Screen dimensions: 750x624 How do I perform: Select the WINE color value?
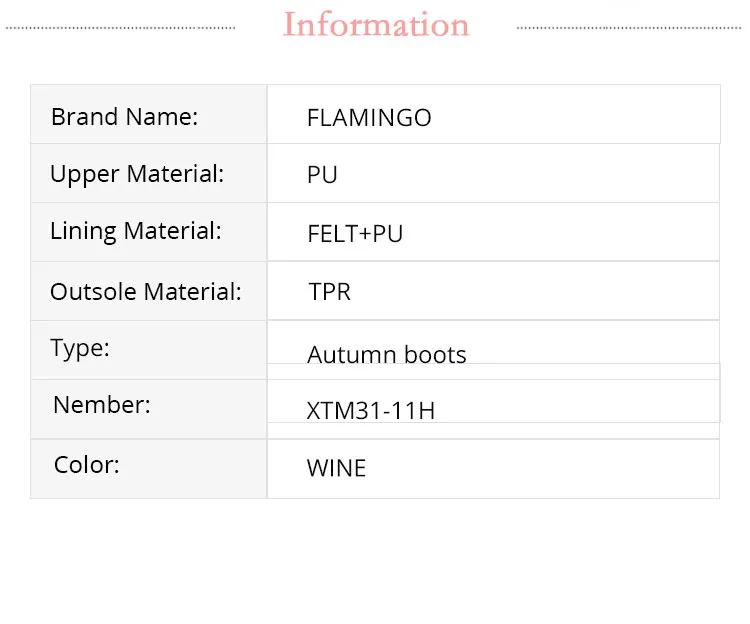pyautogui.click(x=336, y=468)
